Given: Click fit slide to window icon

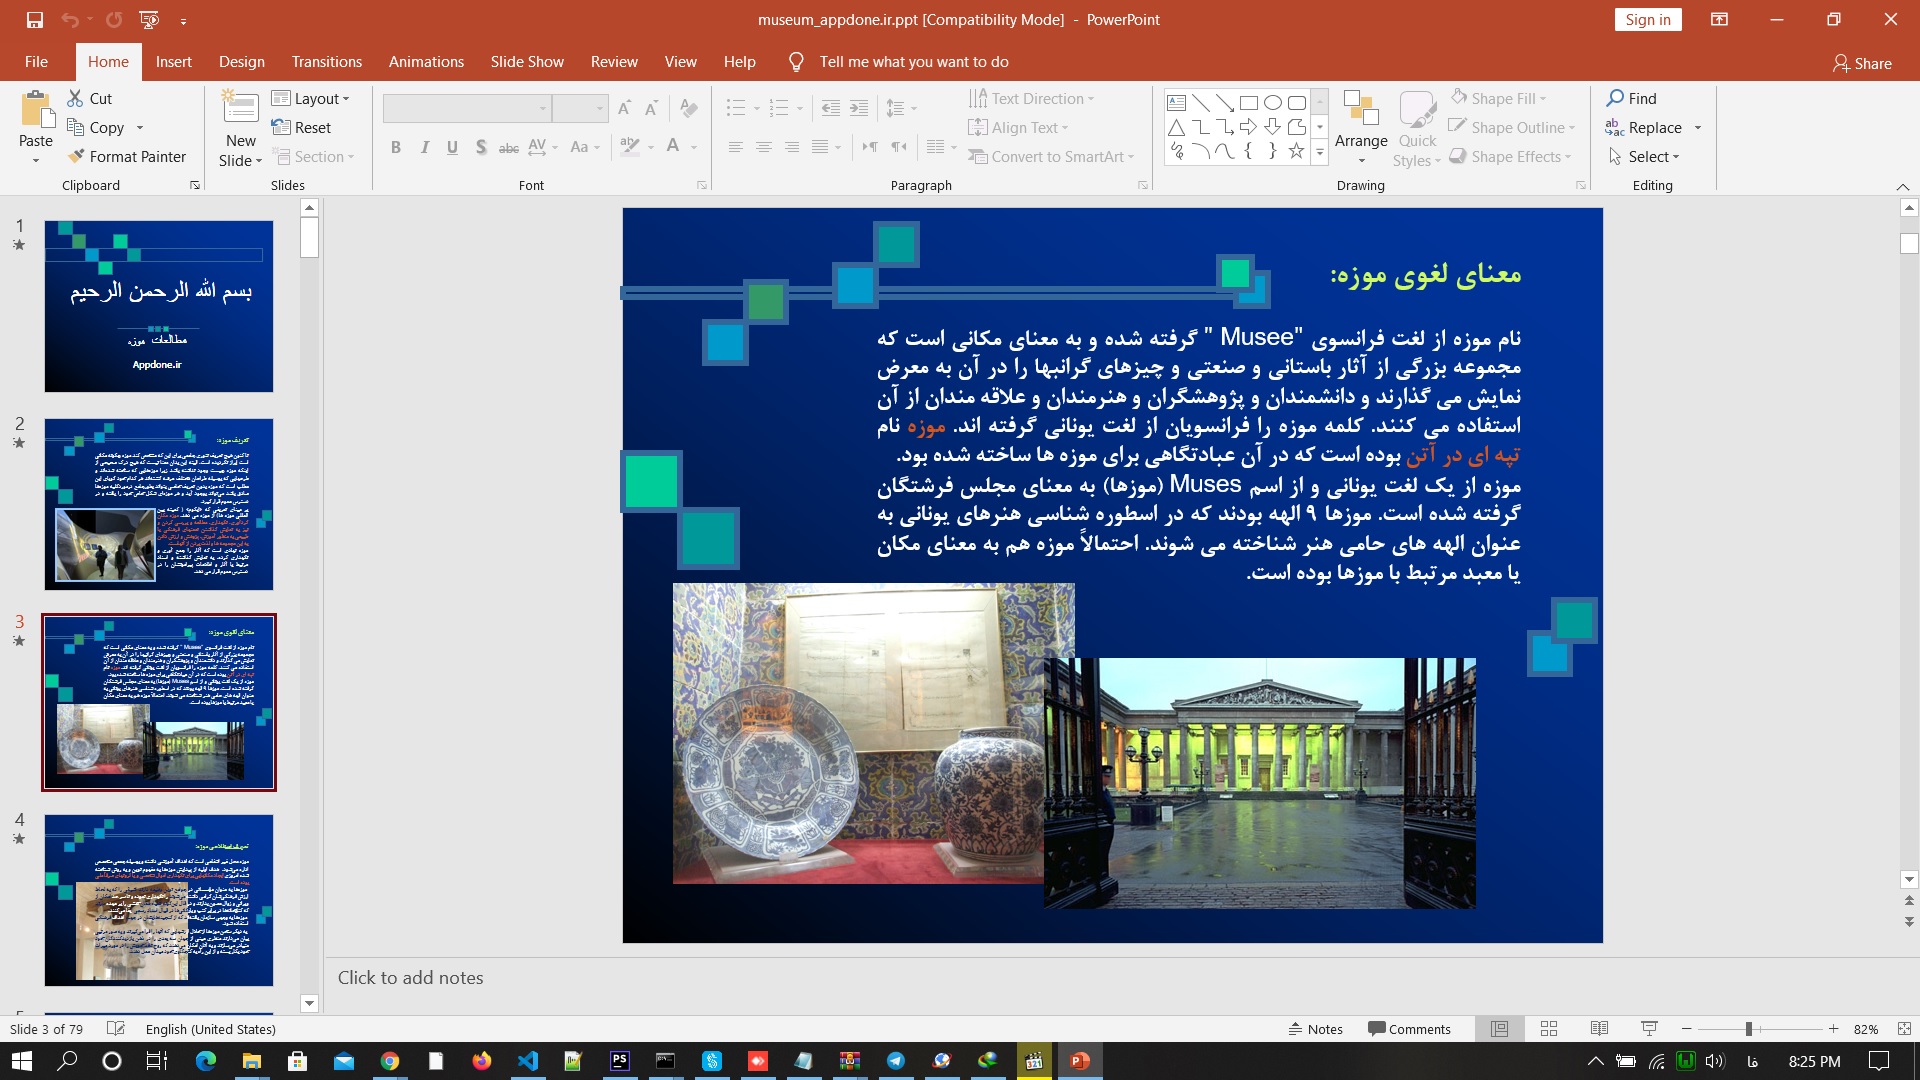Looking at the screenshot, I should click(x=1904, y=1029).
